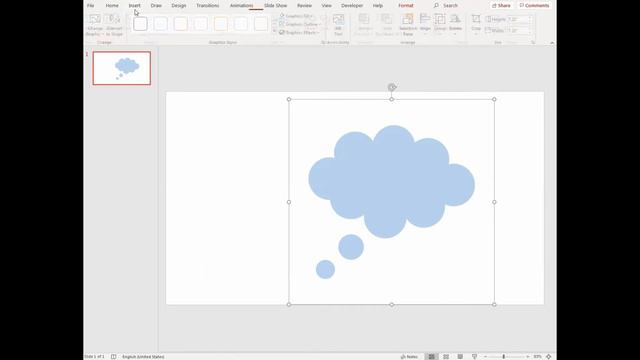Select slide 1 thumbnail

tap(122, 68)
